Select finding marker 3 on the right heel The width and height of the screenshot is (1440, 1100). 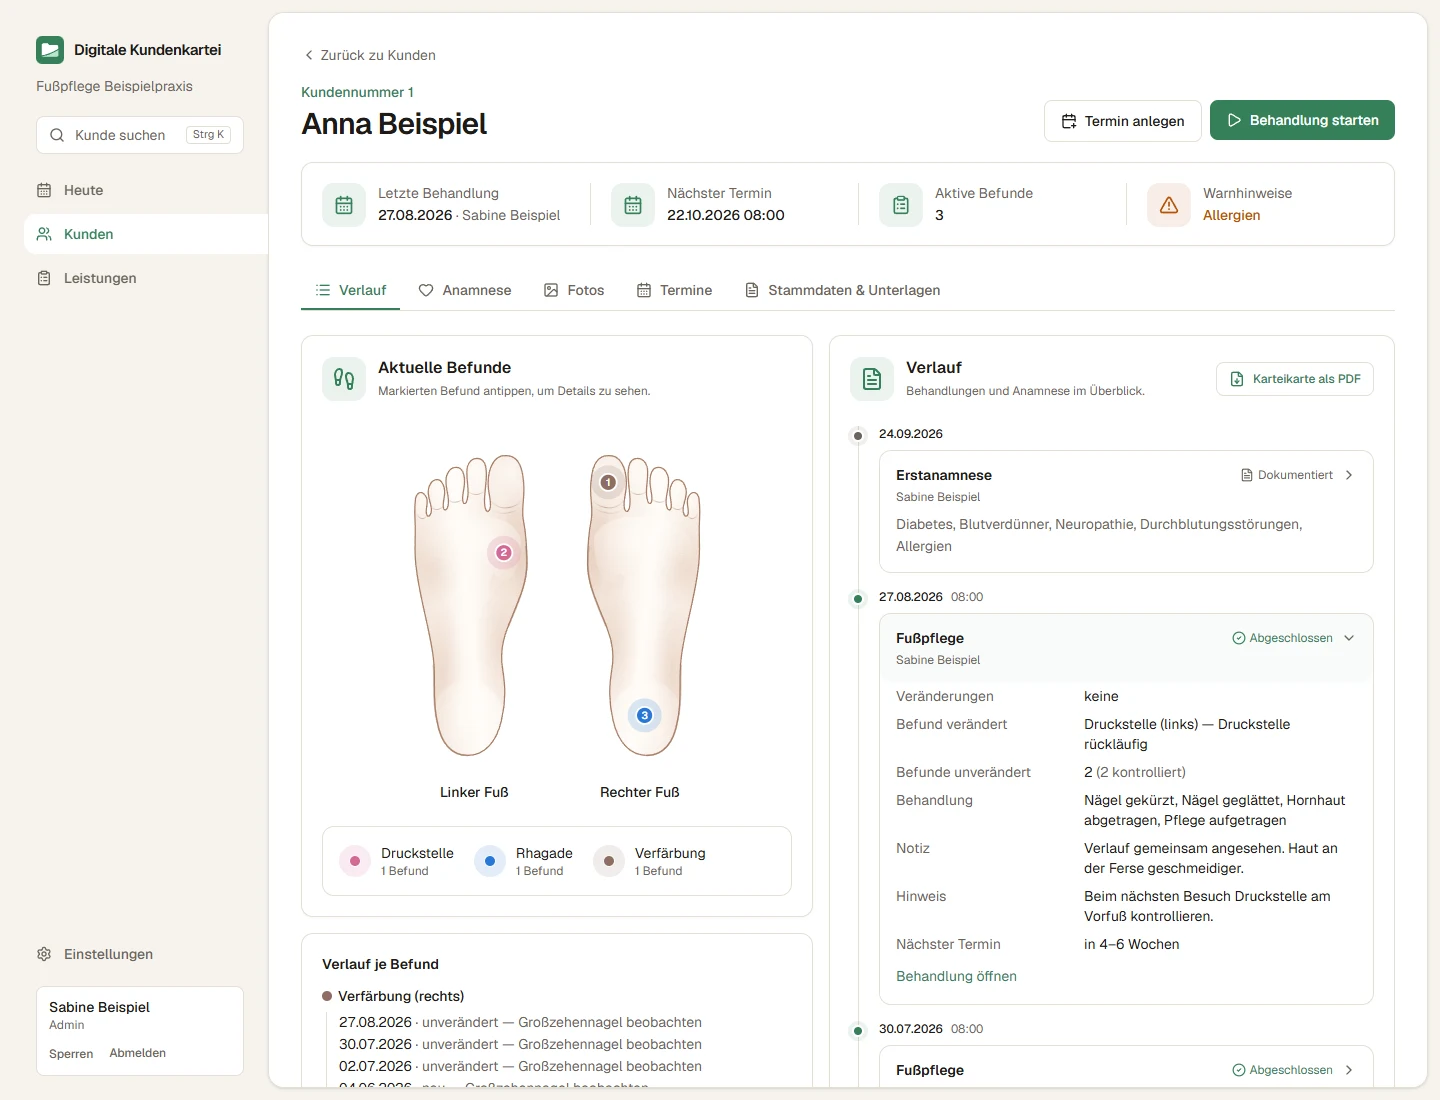coord(645,715)
